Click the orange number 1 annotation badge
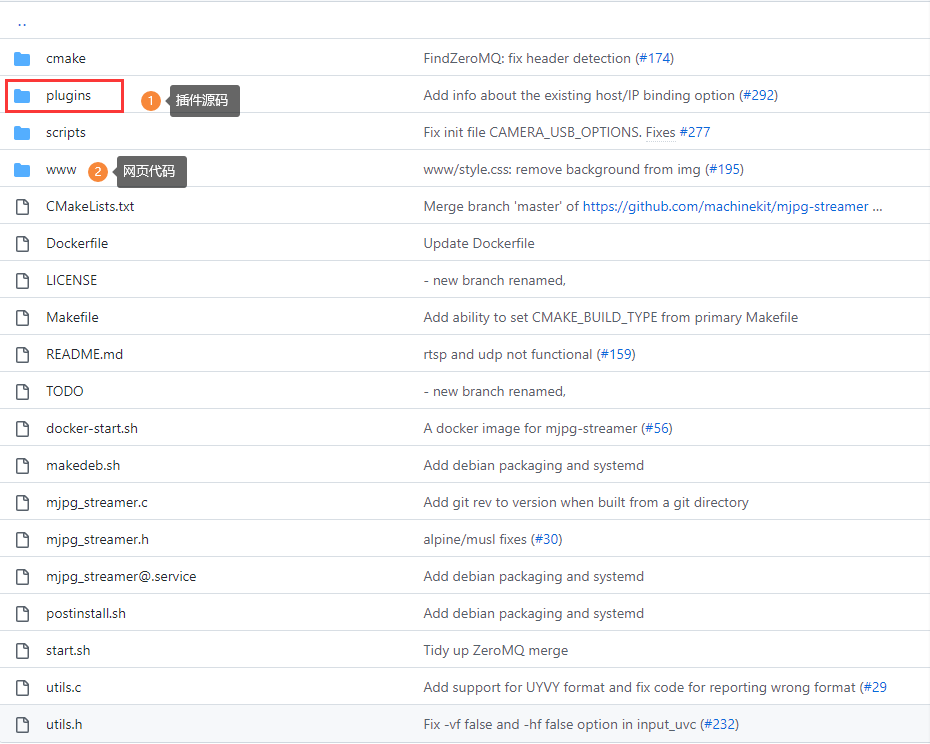This screenshot has width=930, height=744. point(151,100)
